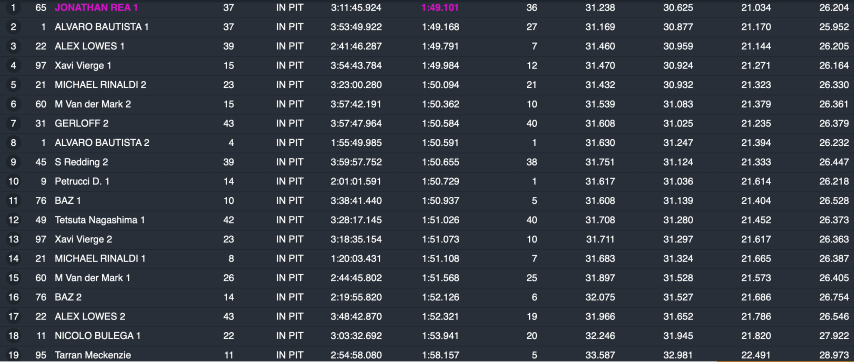Viewport: 854px width, 362px height.
Task: Click rider name ALVARO BAUTISTA 2
Action: [102, 143]
